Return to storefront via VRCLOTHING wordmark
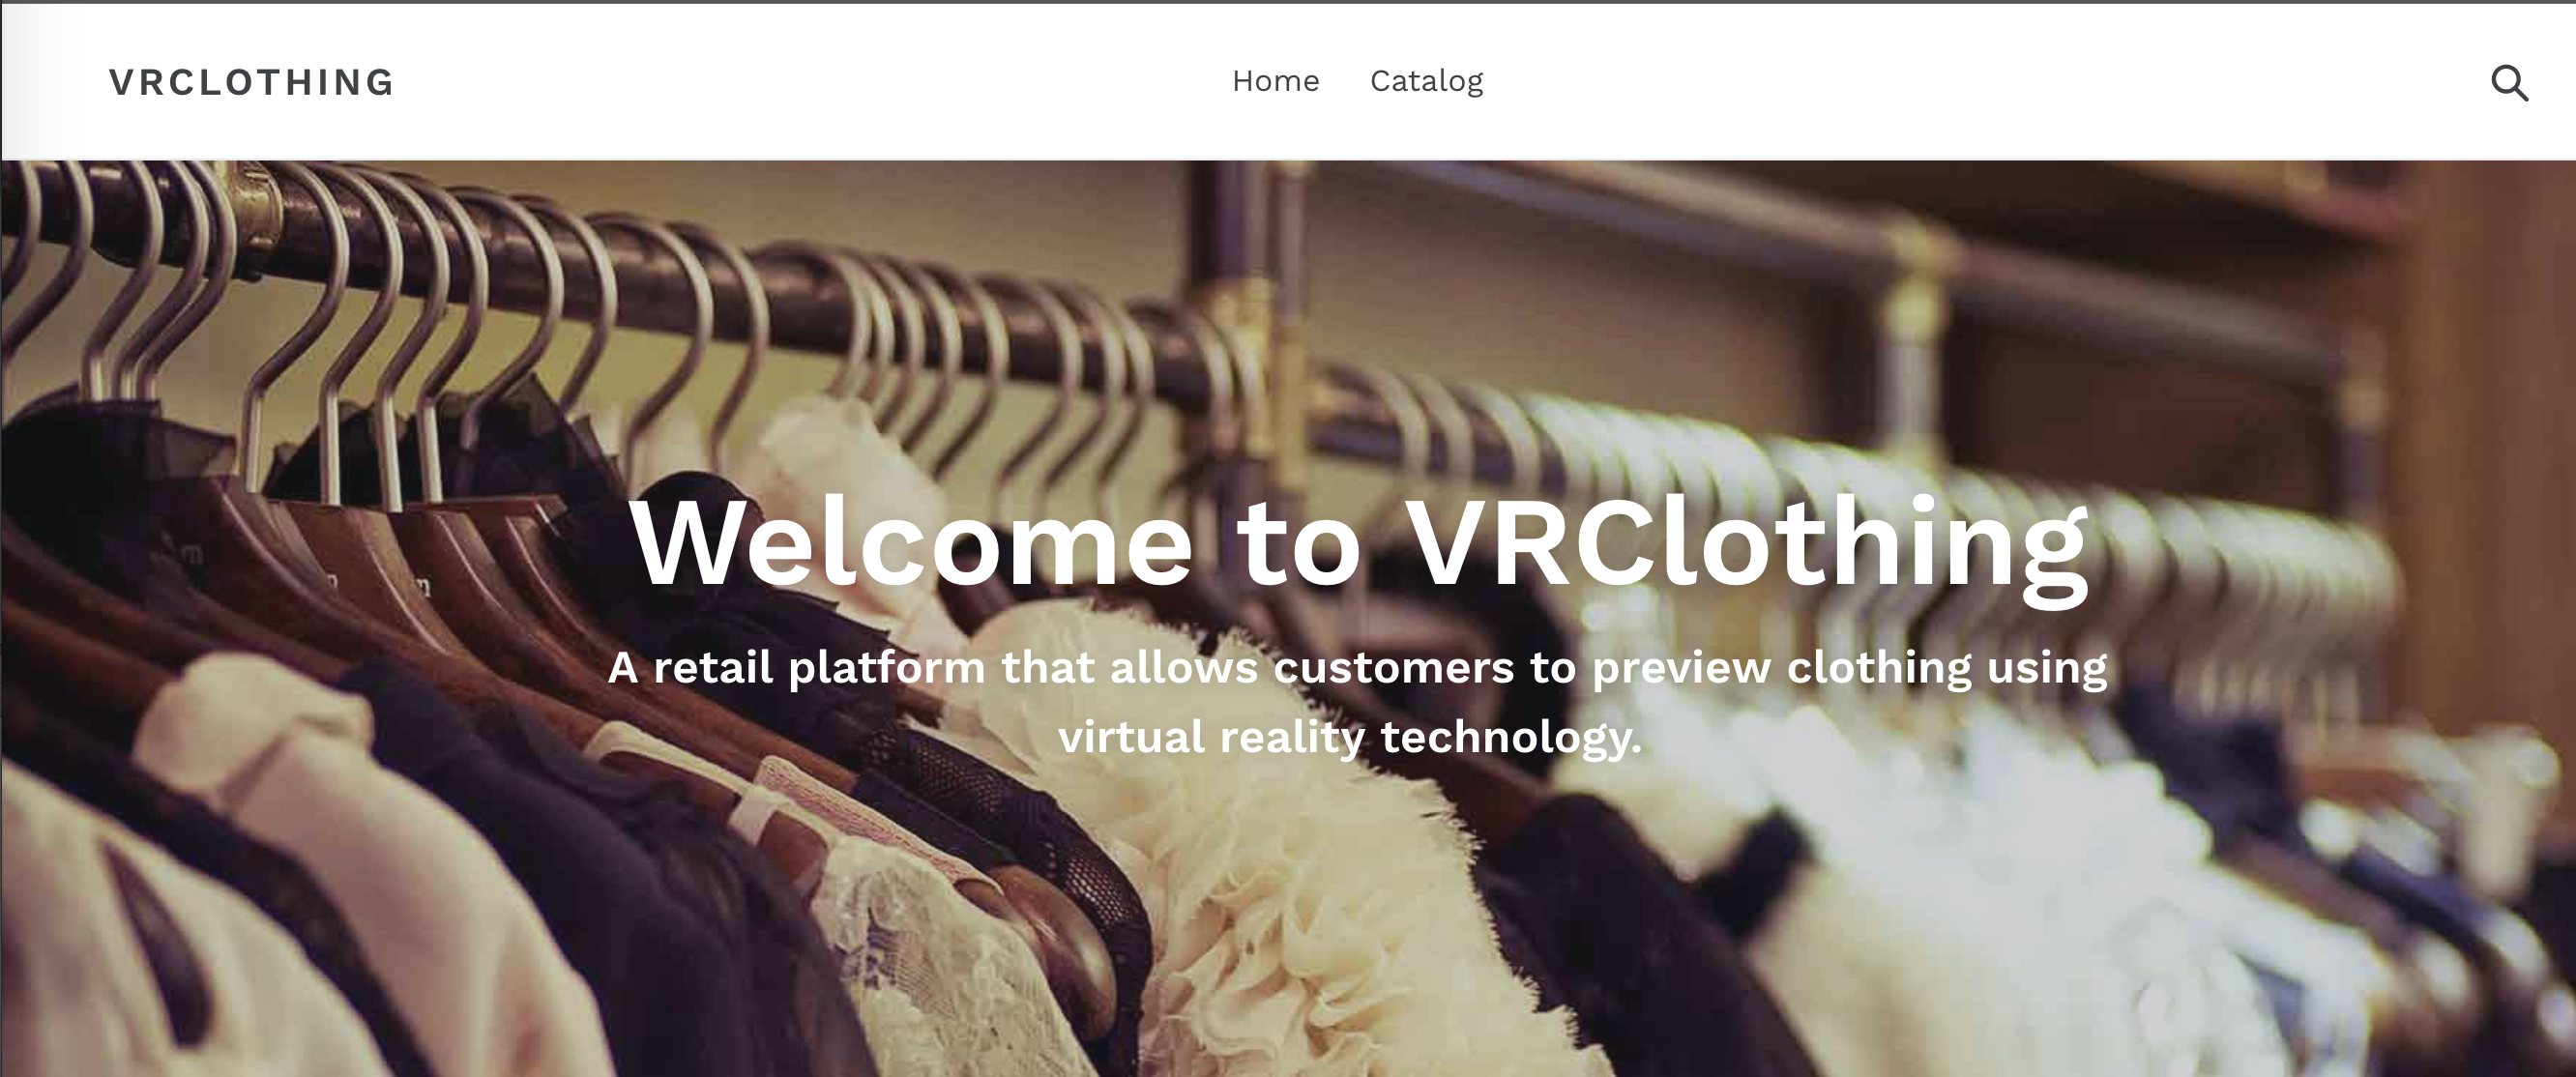 [x=252, y=82]
